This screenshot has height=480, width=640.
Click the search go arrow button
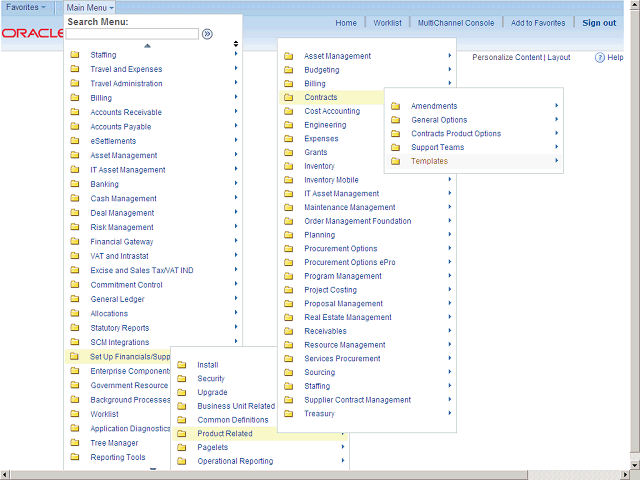(207, 34)
